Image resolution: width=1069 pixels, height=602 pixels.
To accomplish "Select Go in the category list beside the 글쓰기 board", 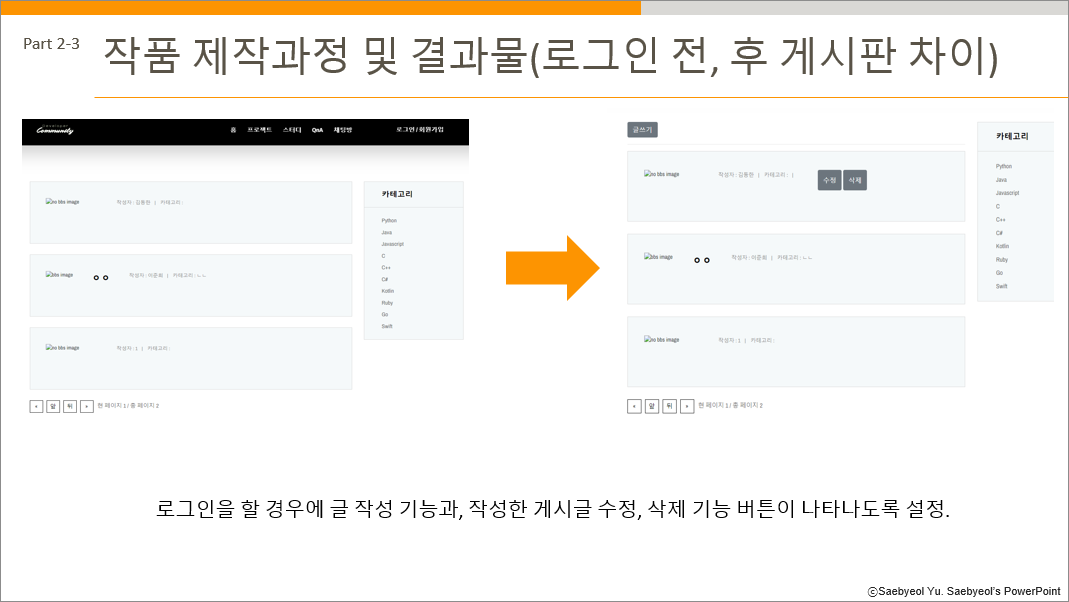I will (999, 273).
